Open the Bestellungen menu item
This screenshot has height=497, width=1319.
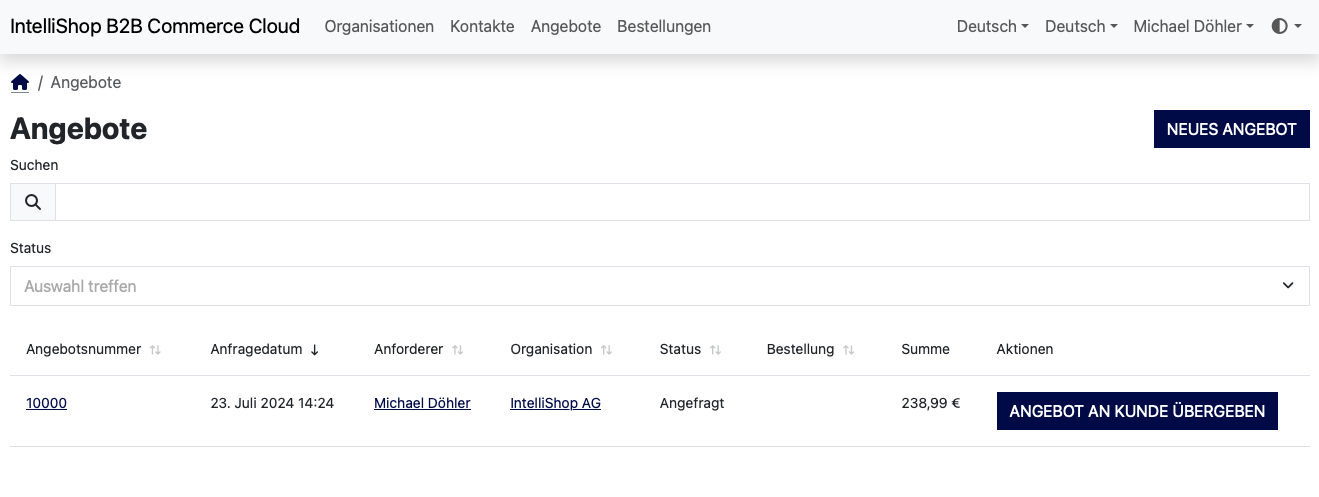(x=664, y=27)
